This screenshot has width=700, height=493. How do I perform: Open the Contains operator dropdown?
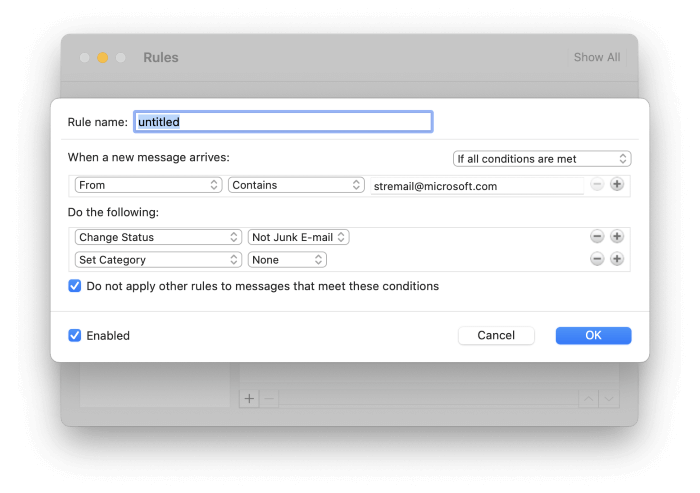[x=296, y=185]
